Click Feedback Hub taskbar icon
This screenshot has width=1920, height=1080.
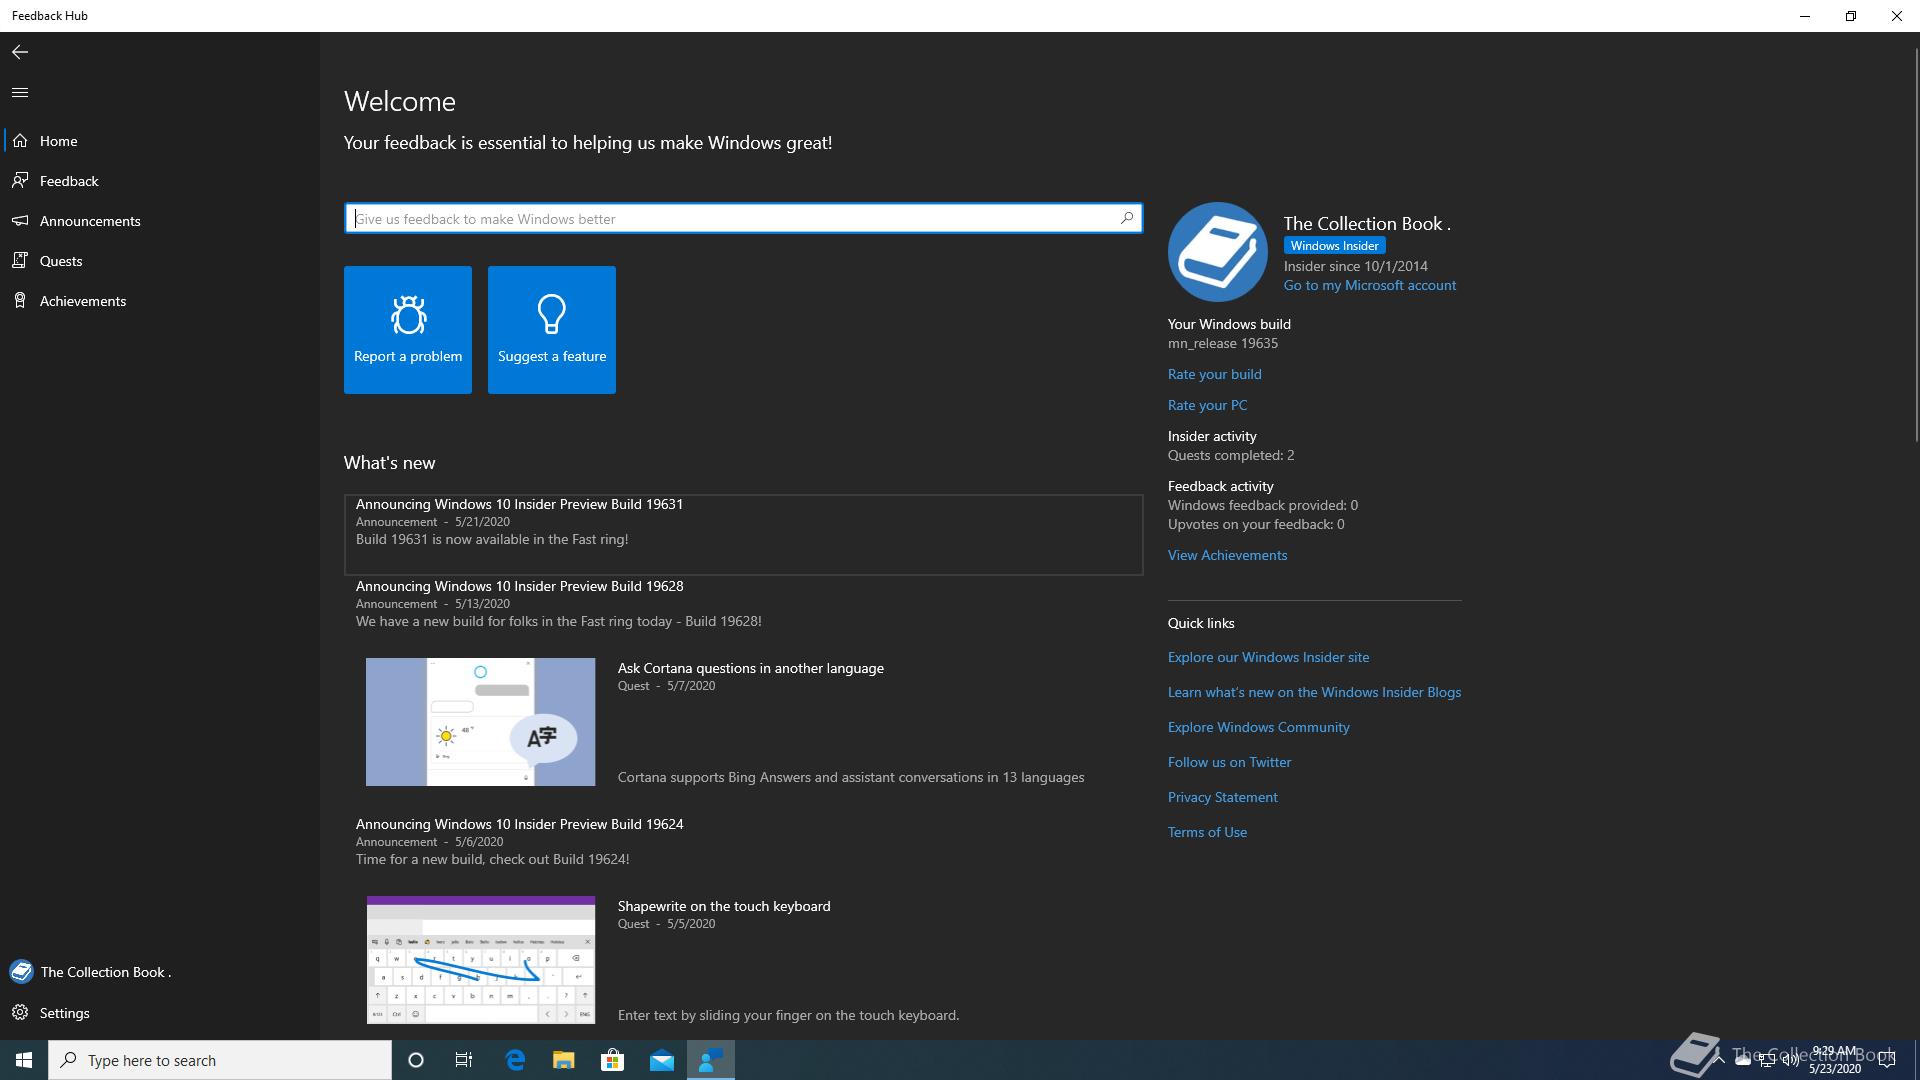click(x=710, y=1060)
